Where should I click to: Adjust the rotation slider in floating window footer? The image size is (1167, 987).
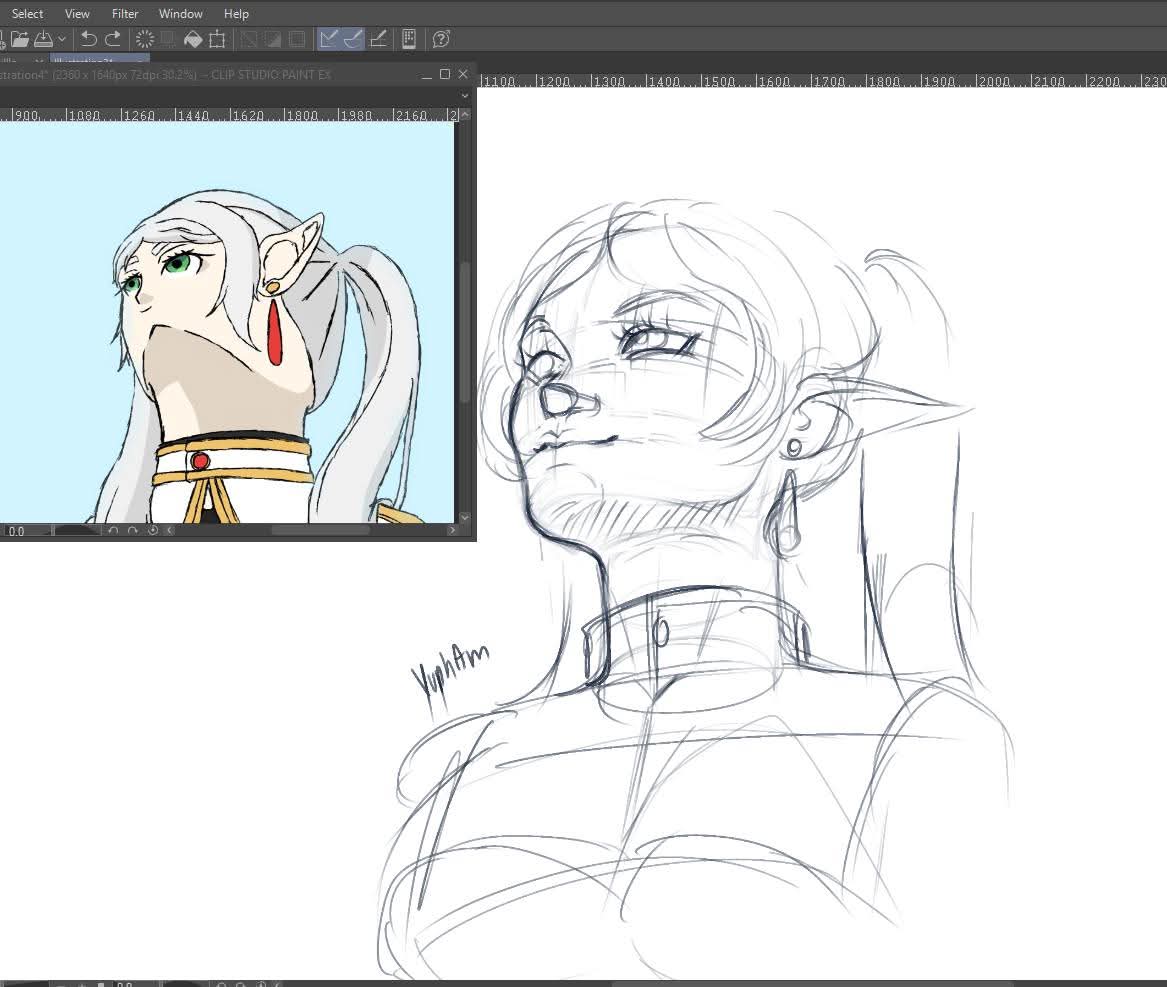tap(76, 531)
